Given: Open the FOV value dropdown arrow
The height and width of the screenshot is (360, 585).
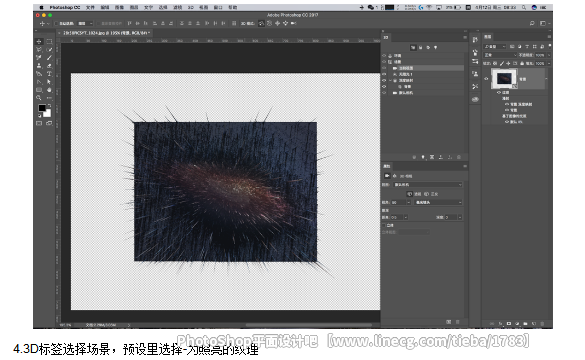Looking at the screenshot, I should [409, 202].
